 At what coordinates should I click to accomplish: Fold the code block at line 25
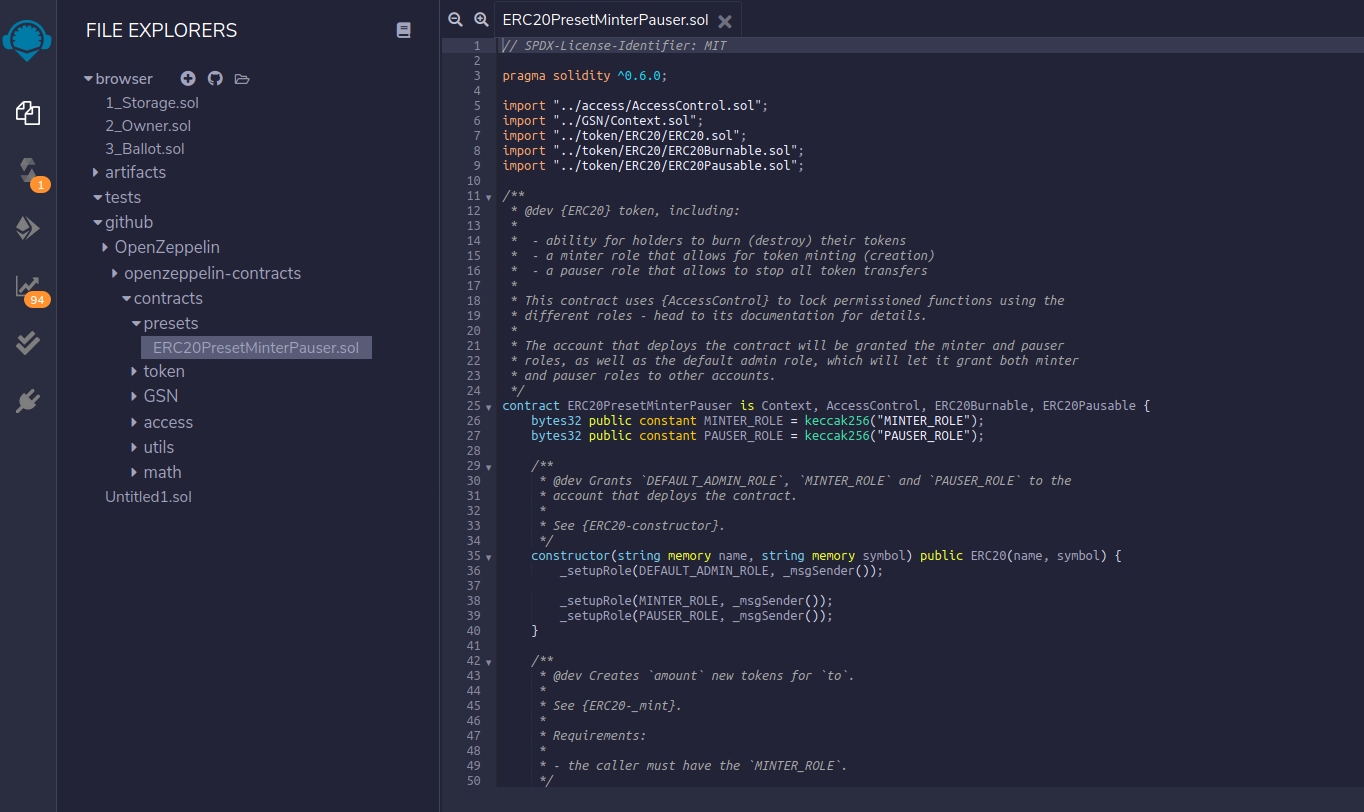click(488, 406)
